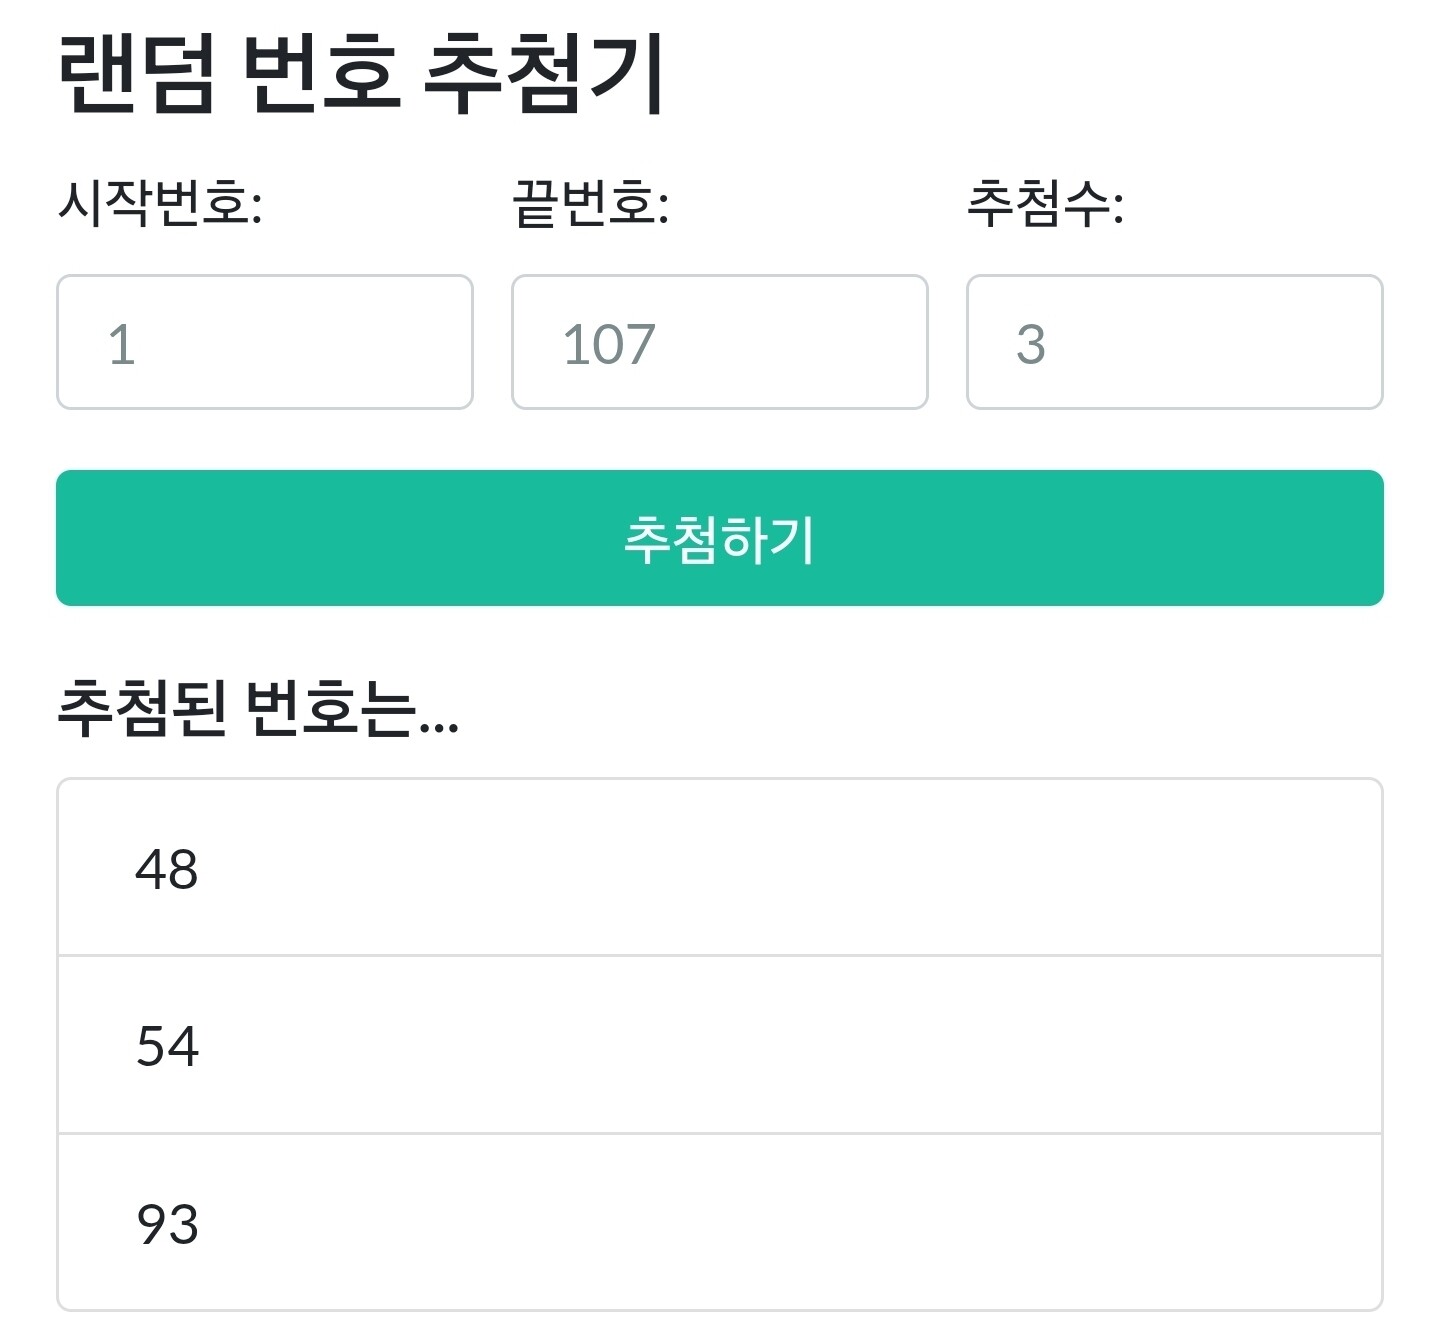Click the 끝번호: label text

coord(590,203)
